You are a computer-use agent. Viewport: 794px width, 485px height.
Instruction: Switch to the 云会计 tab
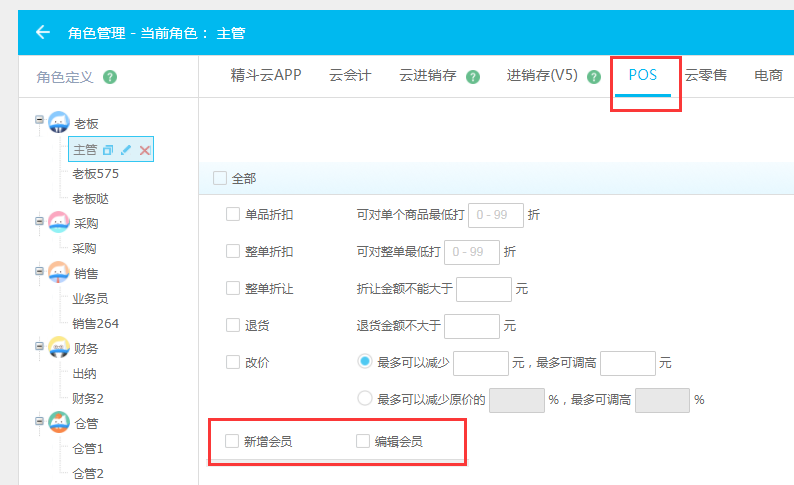(350, 75)
